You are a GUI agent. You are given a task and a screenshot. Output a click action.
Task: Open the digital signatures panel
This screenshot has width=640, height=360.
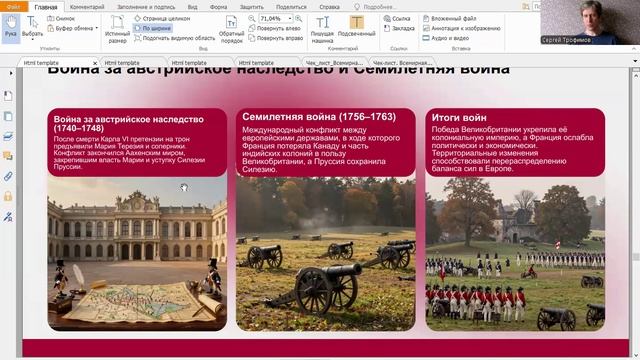[x=8, y=217]
